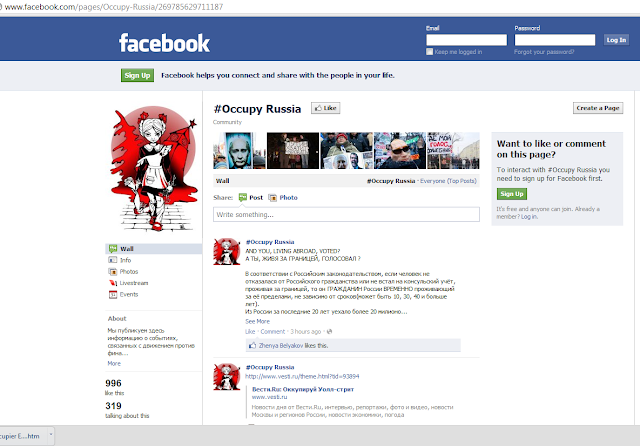This screenshot has width=640, height=446.
Task: Open the downloaded .htm file in download bar
Action: coord(20,436)
